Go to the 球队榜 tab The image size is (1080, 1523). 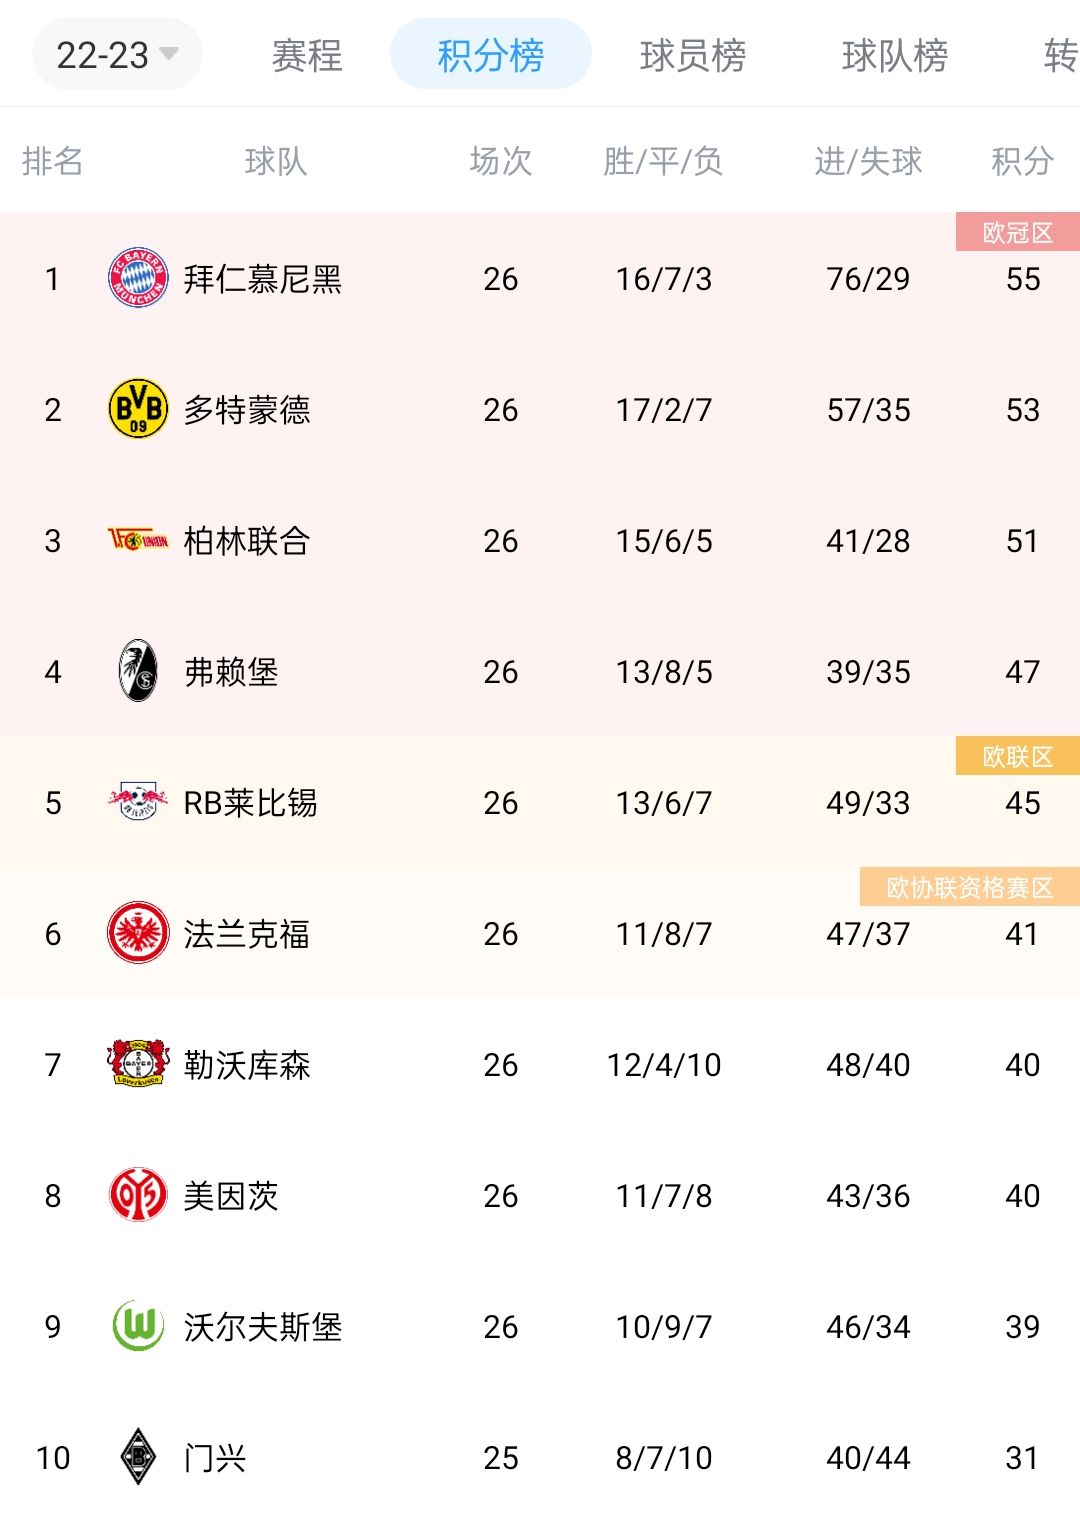coord(895,55)
